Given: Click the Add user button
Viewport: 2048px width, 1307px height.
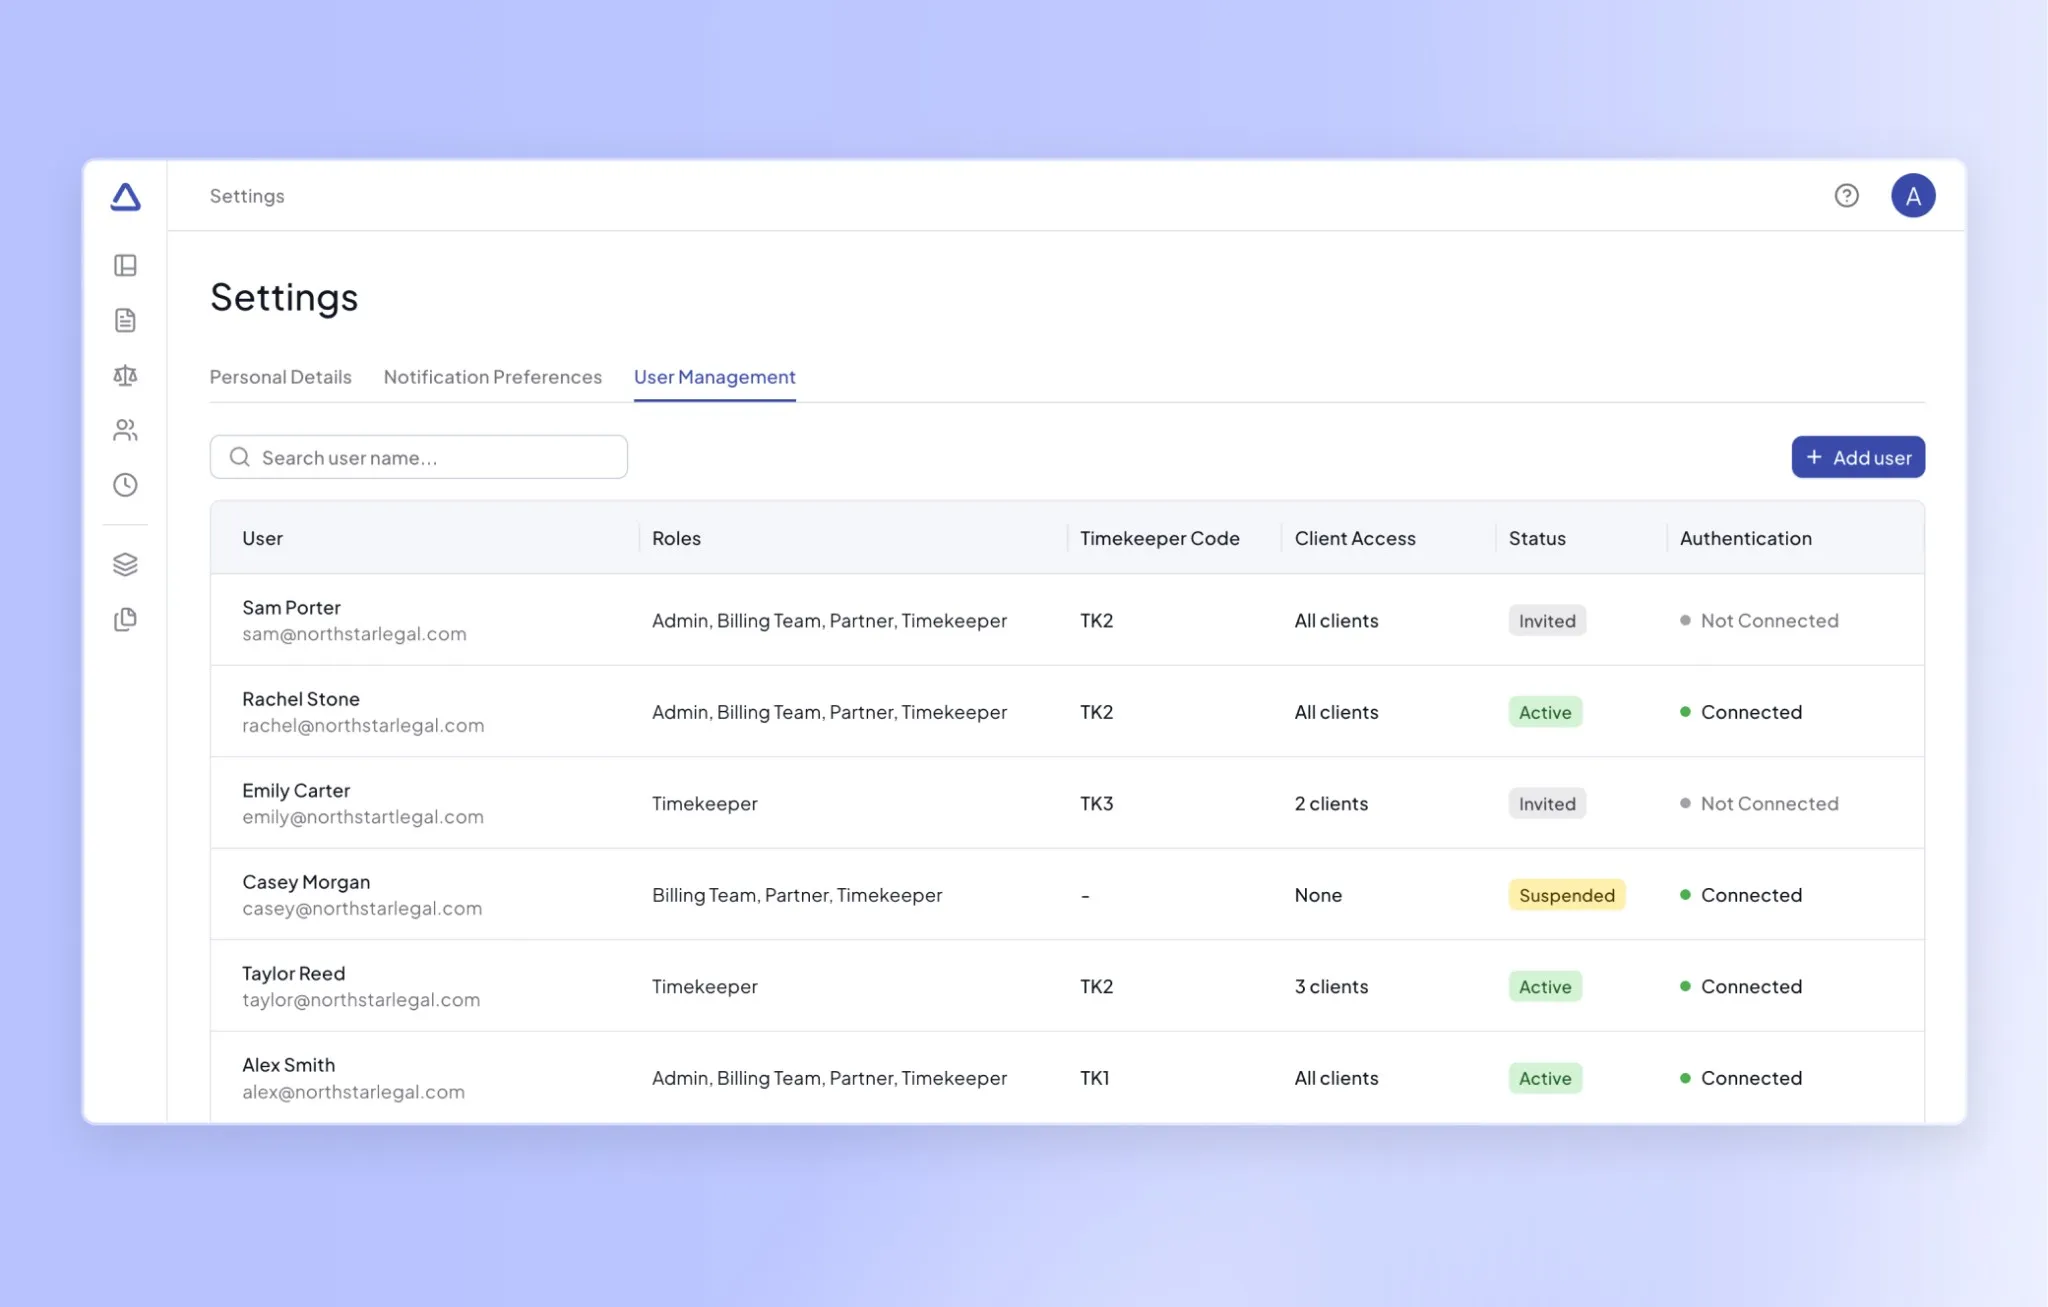Looking at the screenshot, I should (x=1857, y=457).
